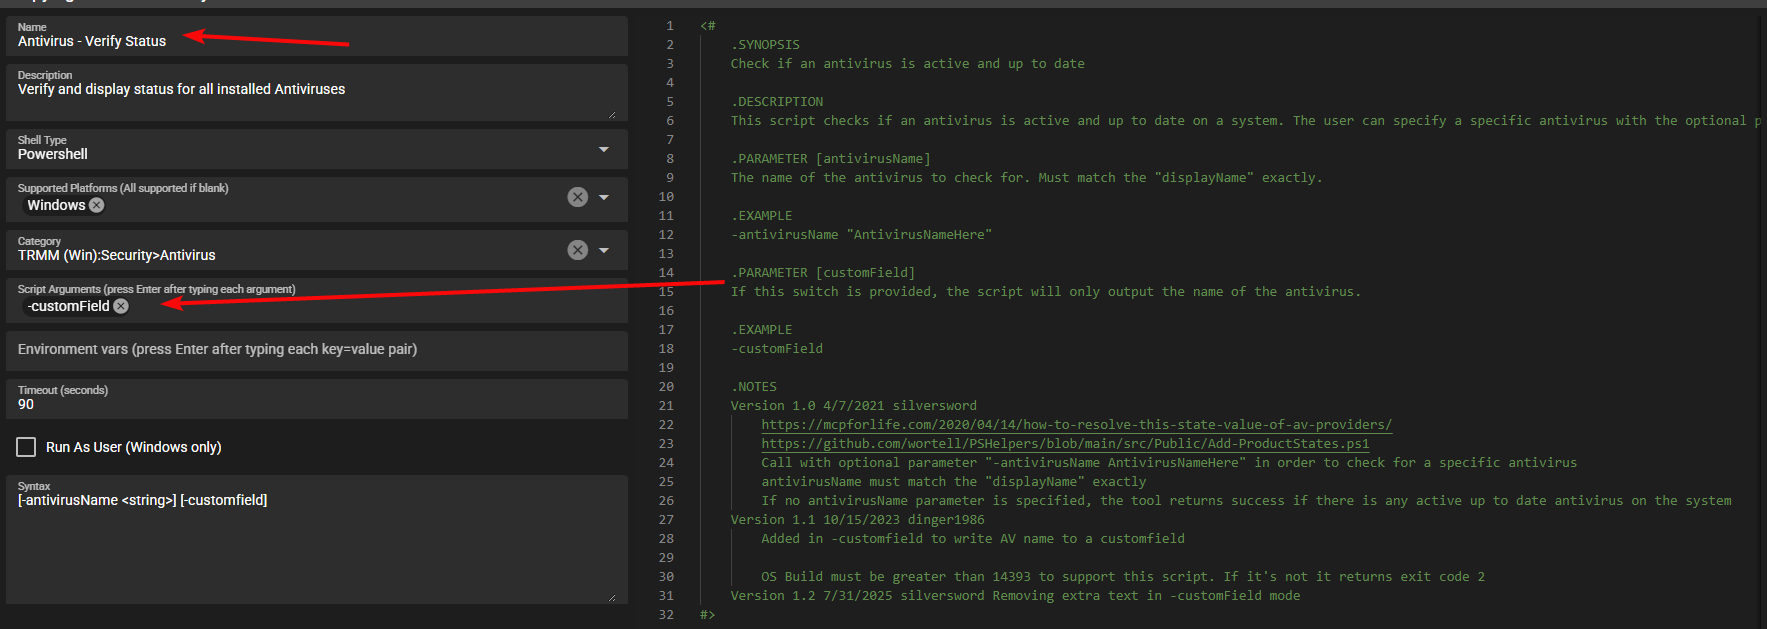Remove the -customField argument chip

(121, 306)
